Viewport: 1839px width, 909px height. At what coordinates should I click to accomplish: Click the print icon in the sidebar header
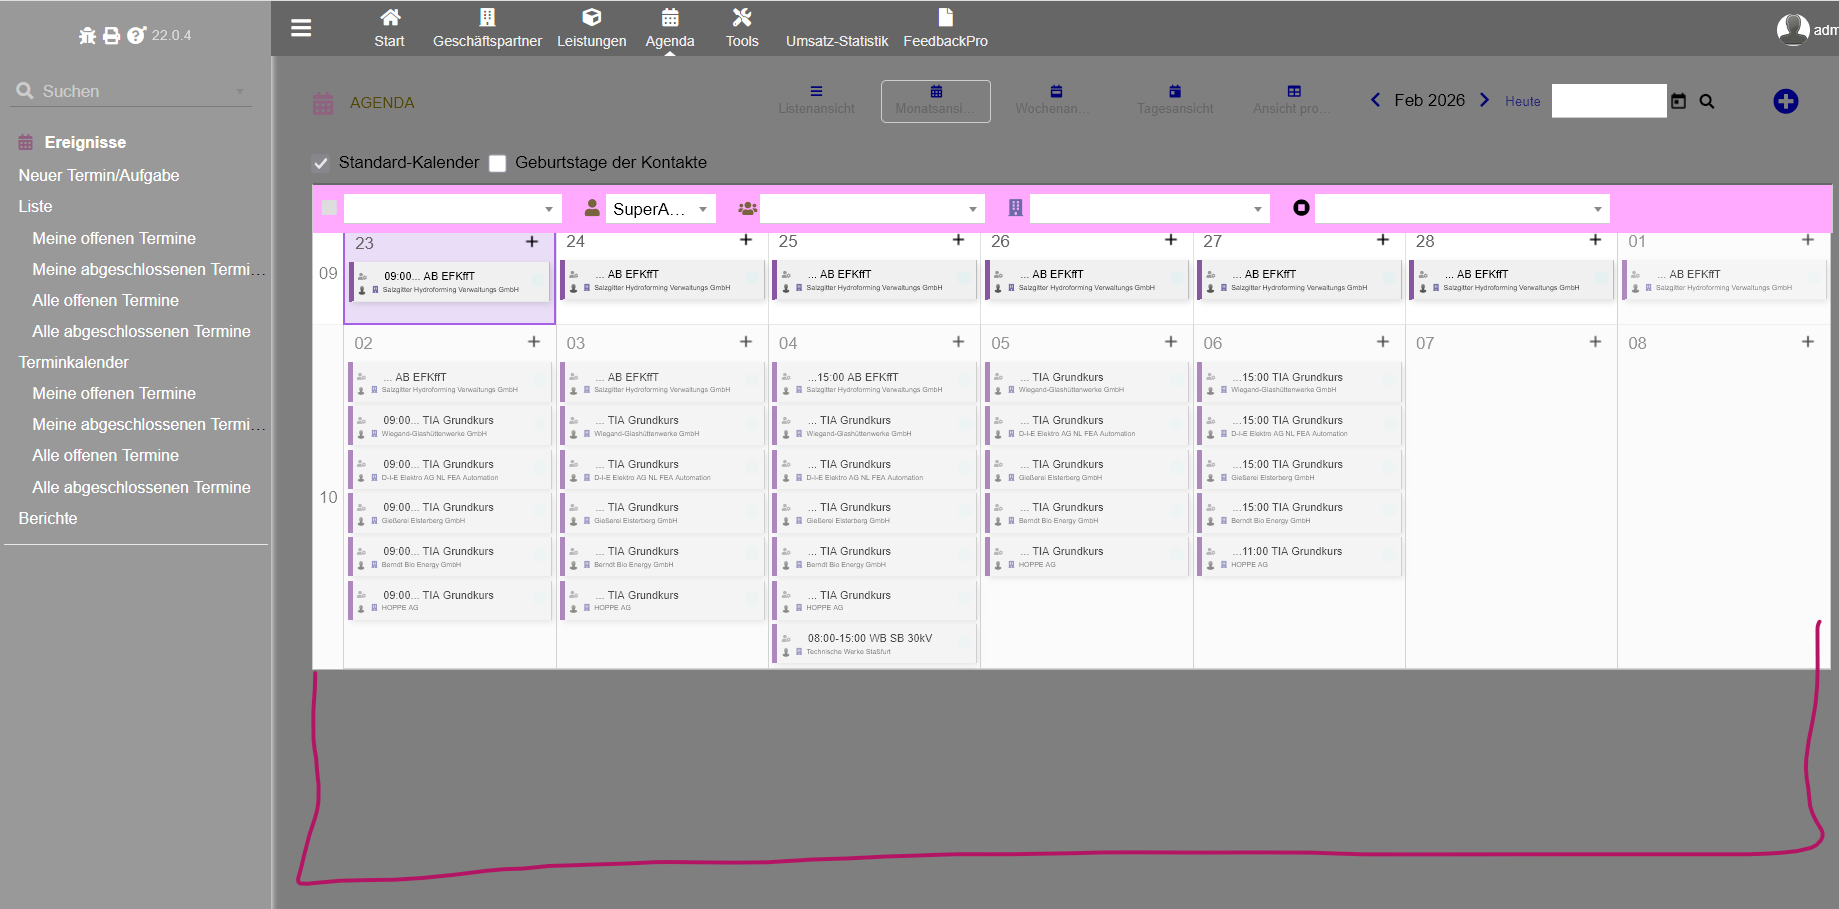coord(111,36)
